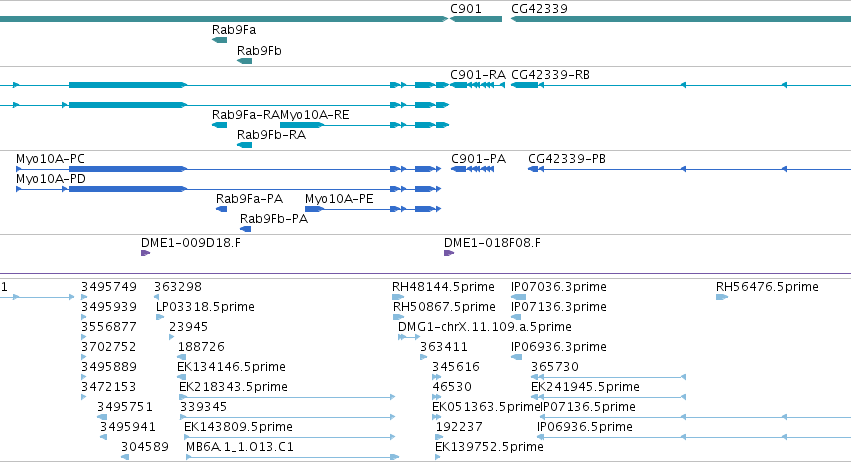Screen dimensions: 851x462
Task: Select MB6A.1_1.013.C1 feature label
Action: click(x=240, y=447)
